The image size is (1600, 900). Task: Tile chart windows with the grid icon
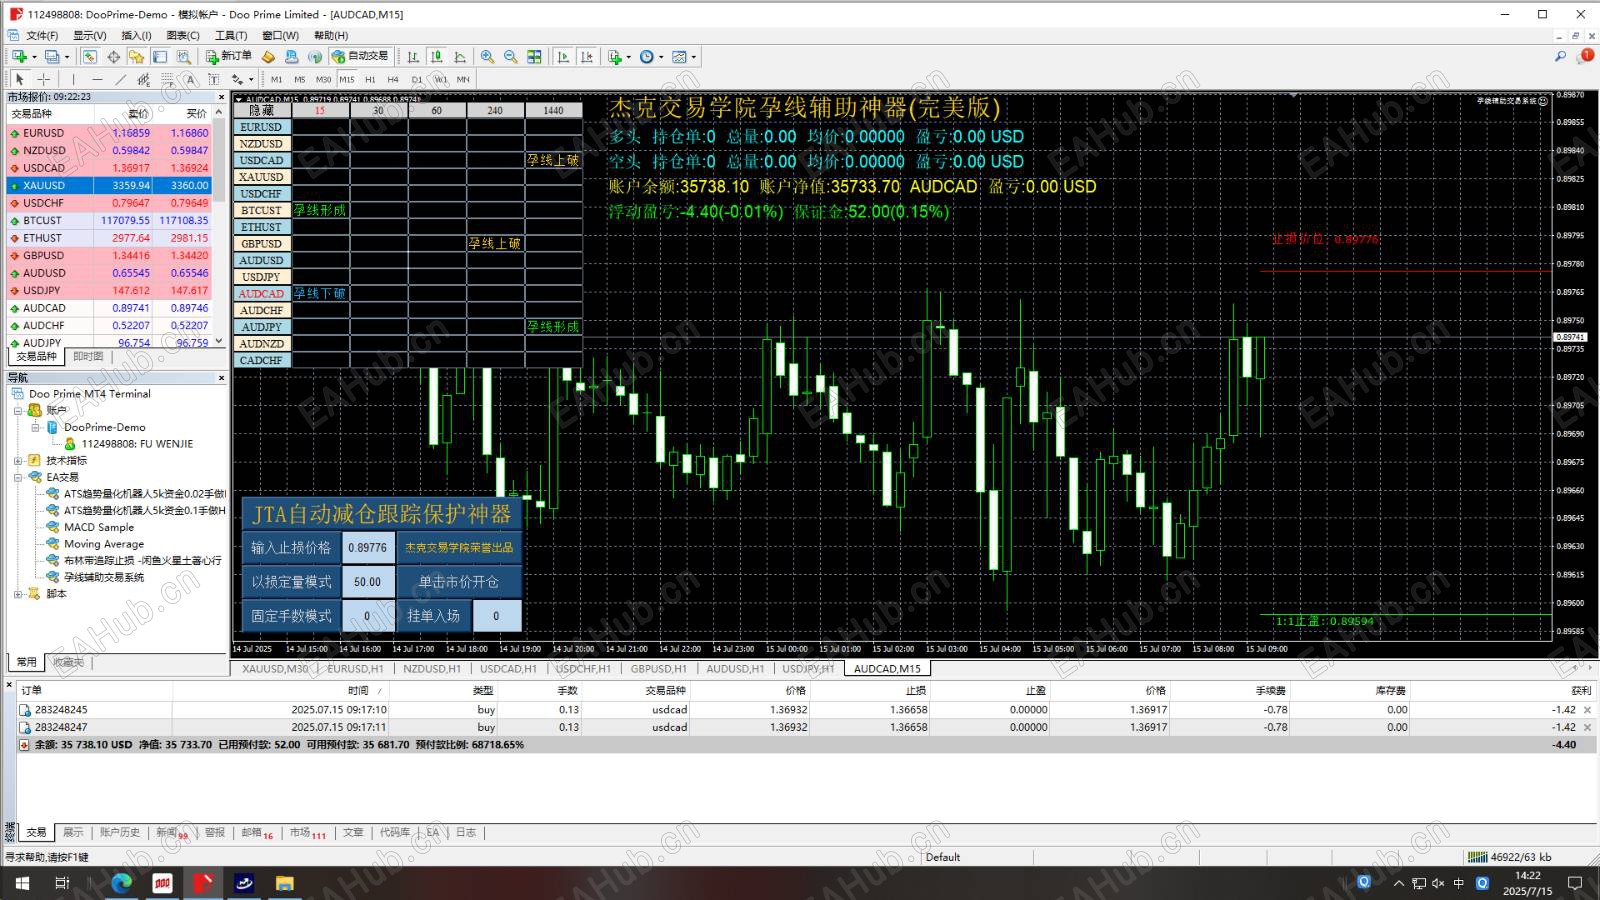click(534, 57)
